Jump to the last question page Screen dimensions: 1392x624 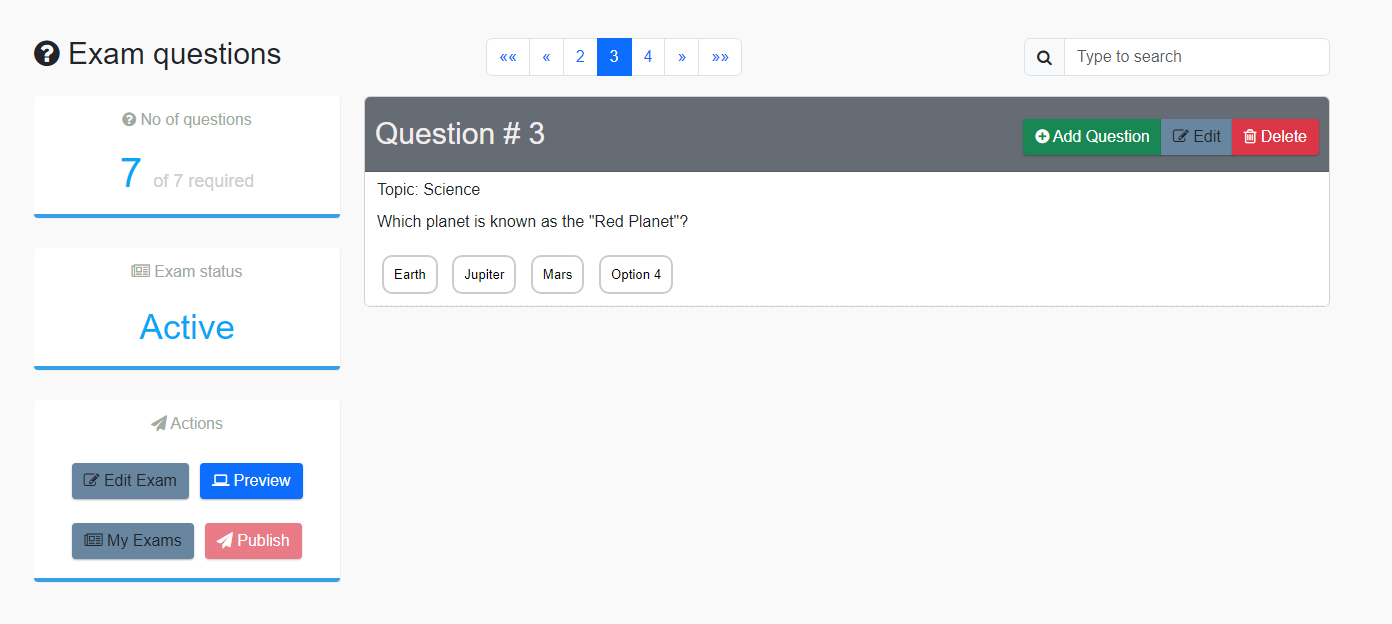720,57
